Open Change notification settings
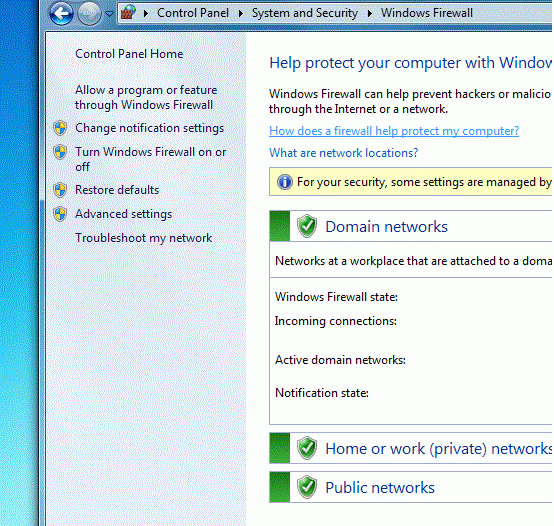Image resolution: width=554 pixels, height=526 pixels. pyautogui.click(x=149, y=128)
